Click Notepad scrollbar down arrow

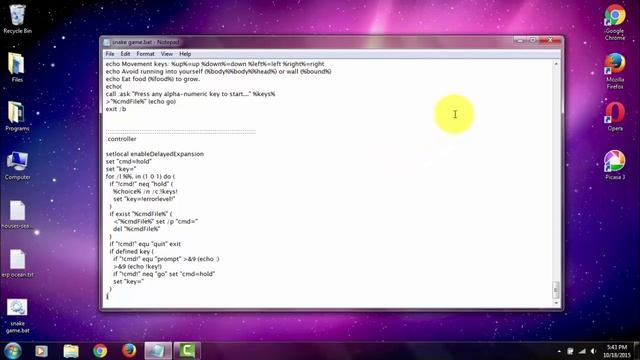click(556, 303)
